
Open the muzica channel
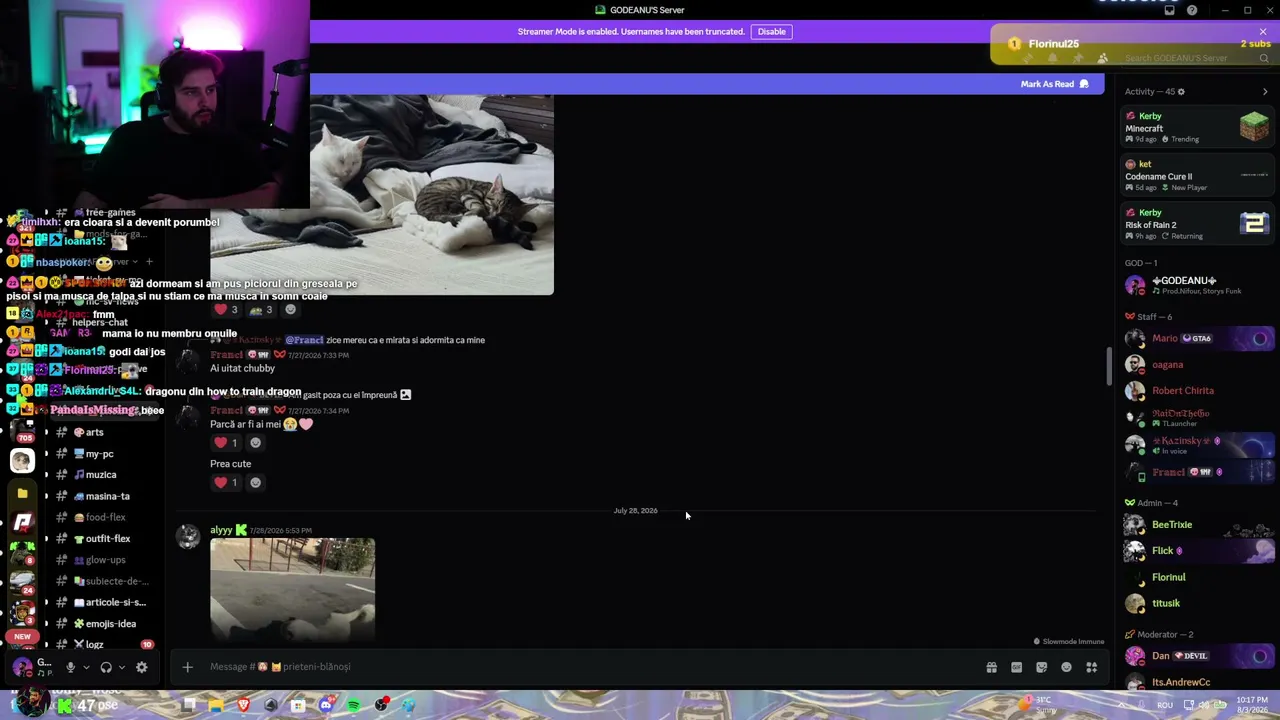pyautogui.click(x=100, y=475)
